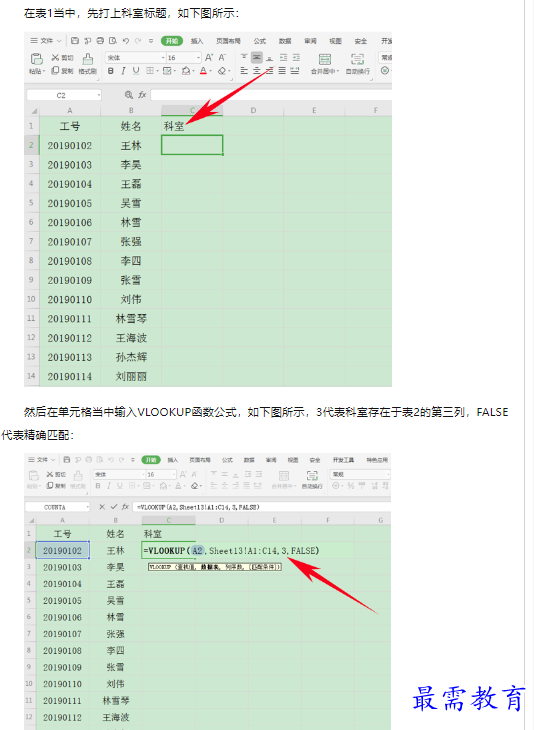
Task: Click cell 科室 in the upper spreadsheet
Action: click(x=192, y=126)
